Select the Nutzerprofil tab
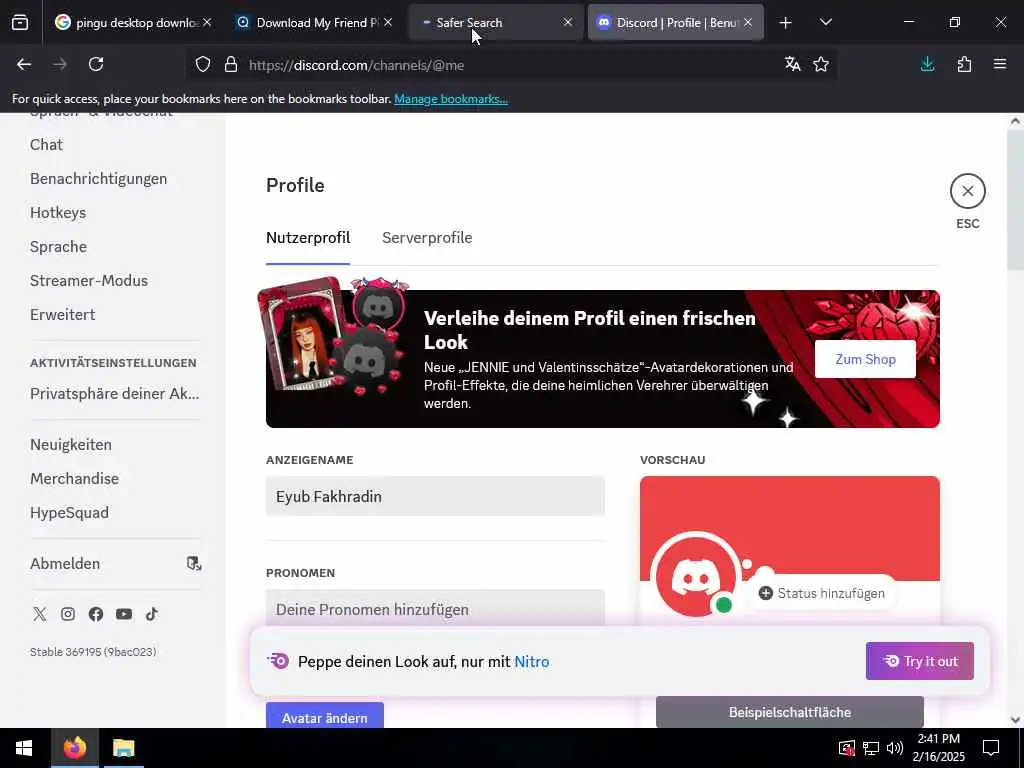 (x=308, y=238)
